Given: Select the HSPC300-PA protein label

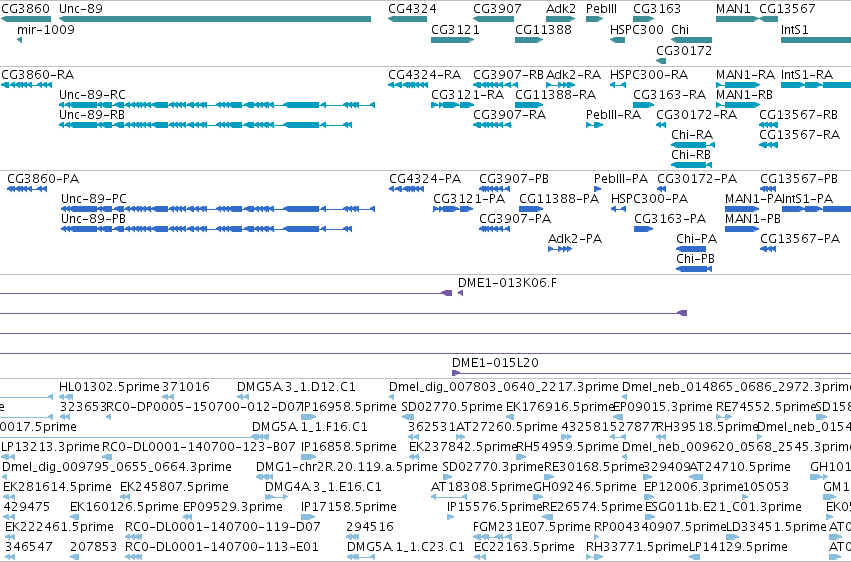Looking at the screenshot, I should pos(650,199).
